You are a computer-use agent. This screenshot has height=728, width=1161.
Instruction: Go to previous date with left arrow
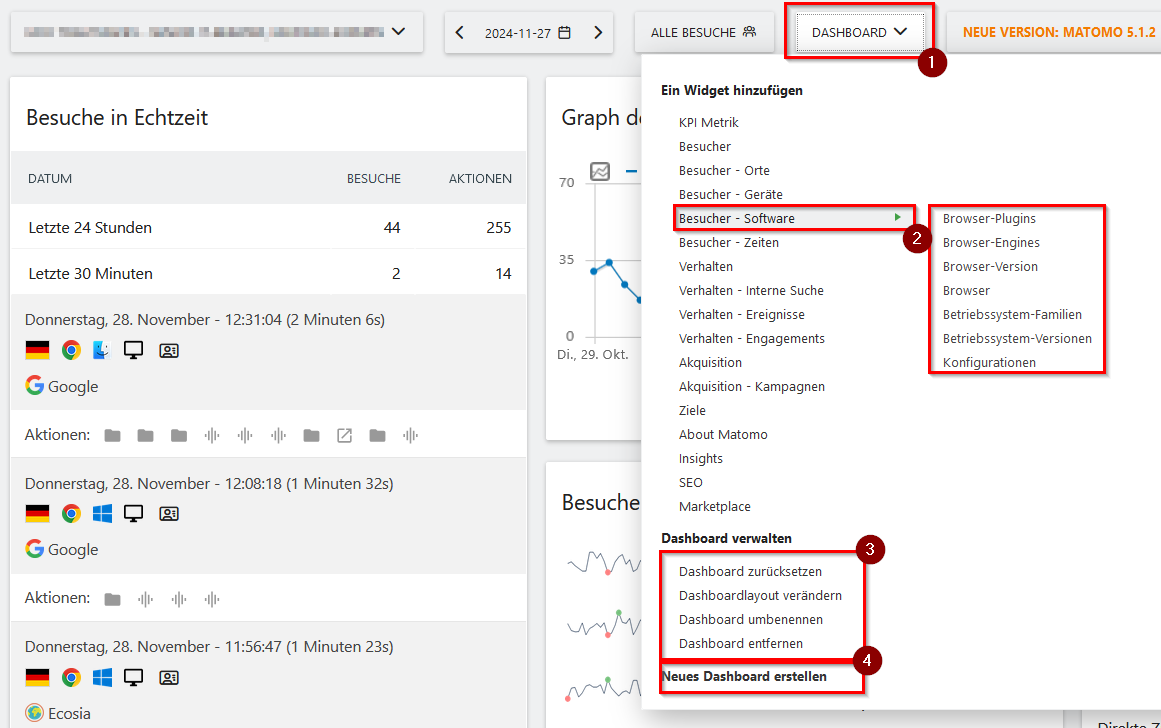[x=459, y=33]
